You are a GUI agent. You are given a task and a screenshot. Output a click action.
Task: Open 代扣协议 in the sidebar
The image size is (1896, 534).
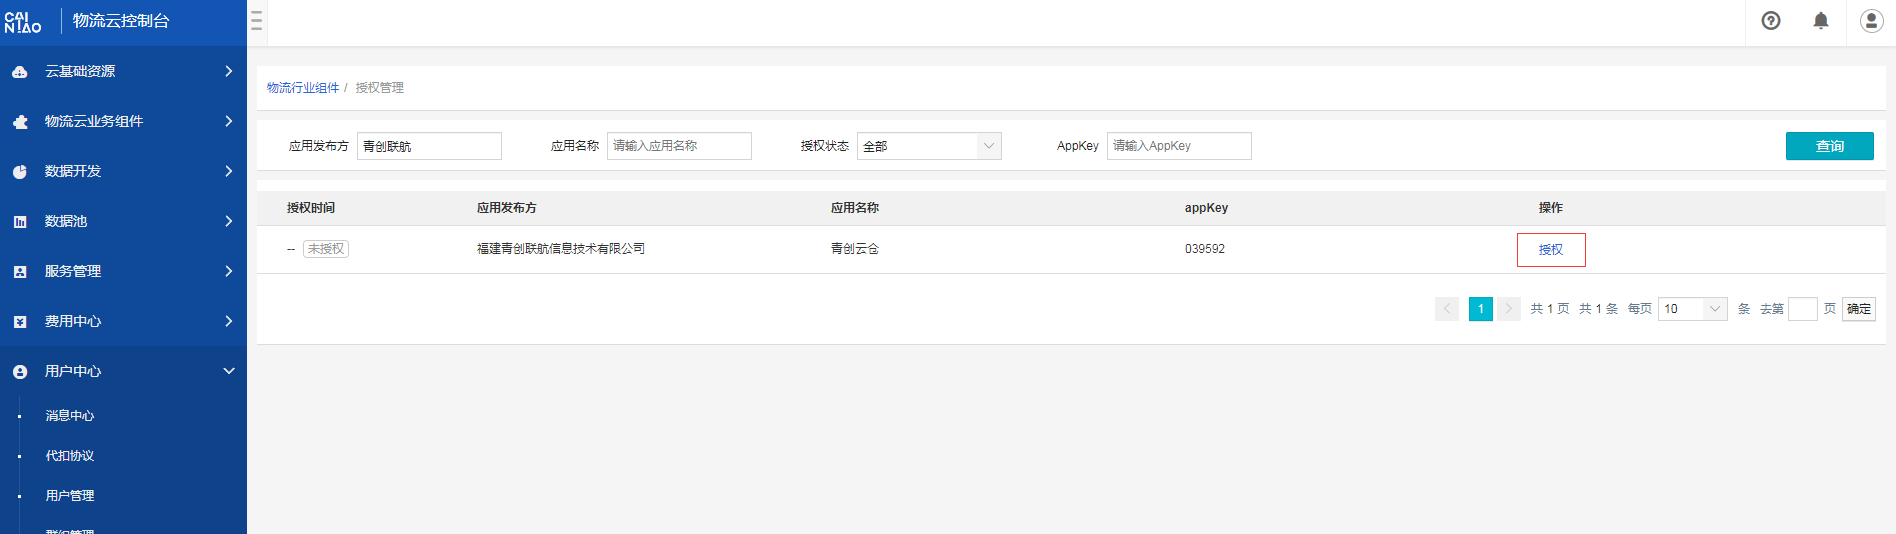(x=70, y=456)
